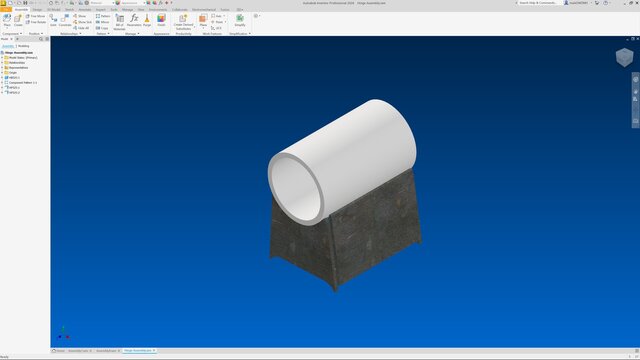
Task: Click the Save icon in quick access toolbar
Action: [25, 3]
